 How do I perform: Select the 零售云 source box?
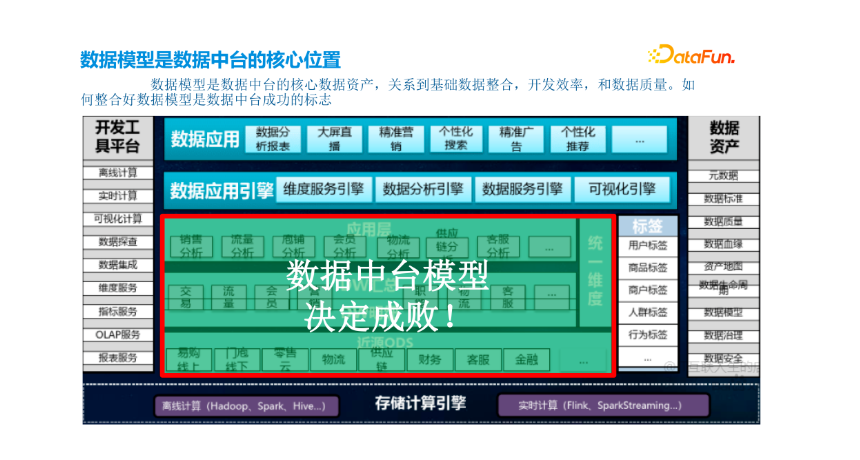285,360
